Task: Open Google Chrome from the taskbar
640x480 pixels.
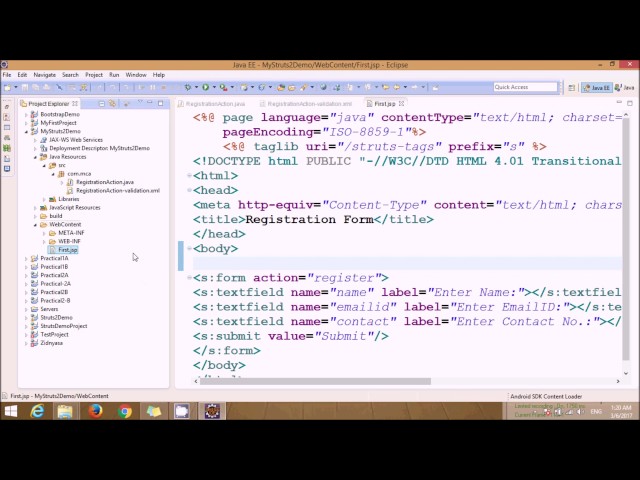Action: coord(124,411)
